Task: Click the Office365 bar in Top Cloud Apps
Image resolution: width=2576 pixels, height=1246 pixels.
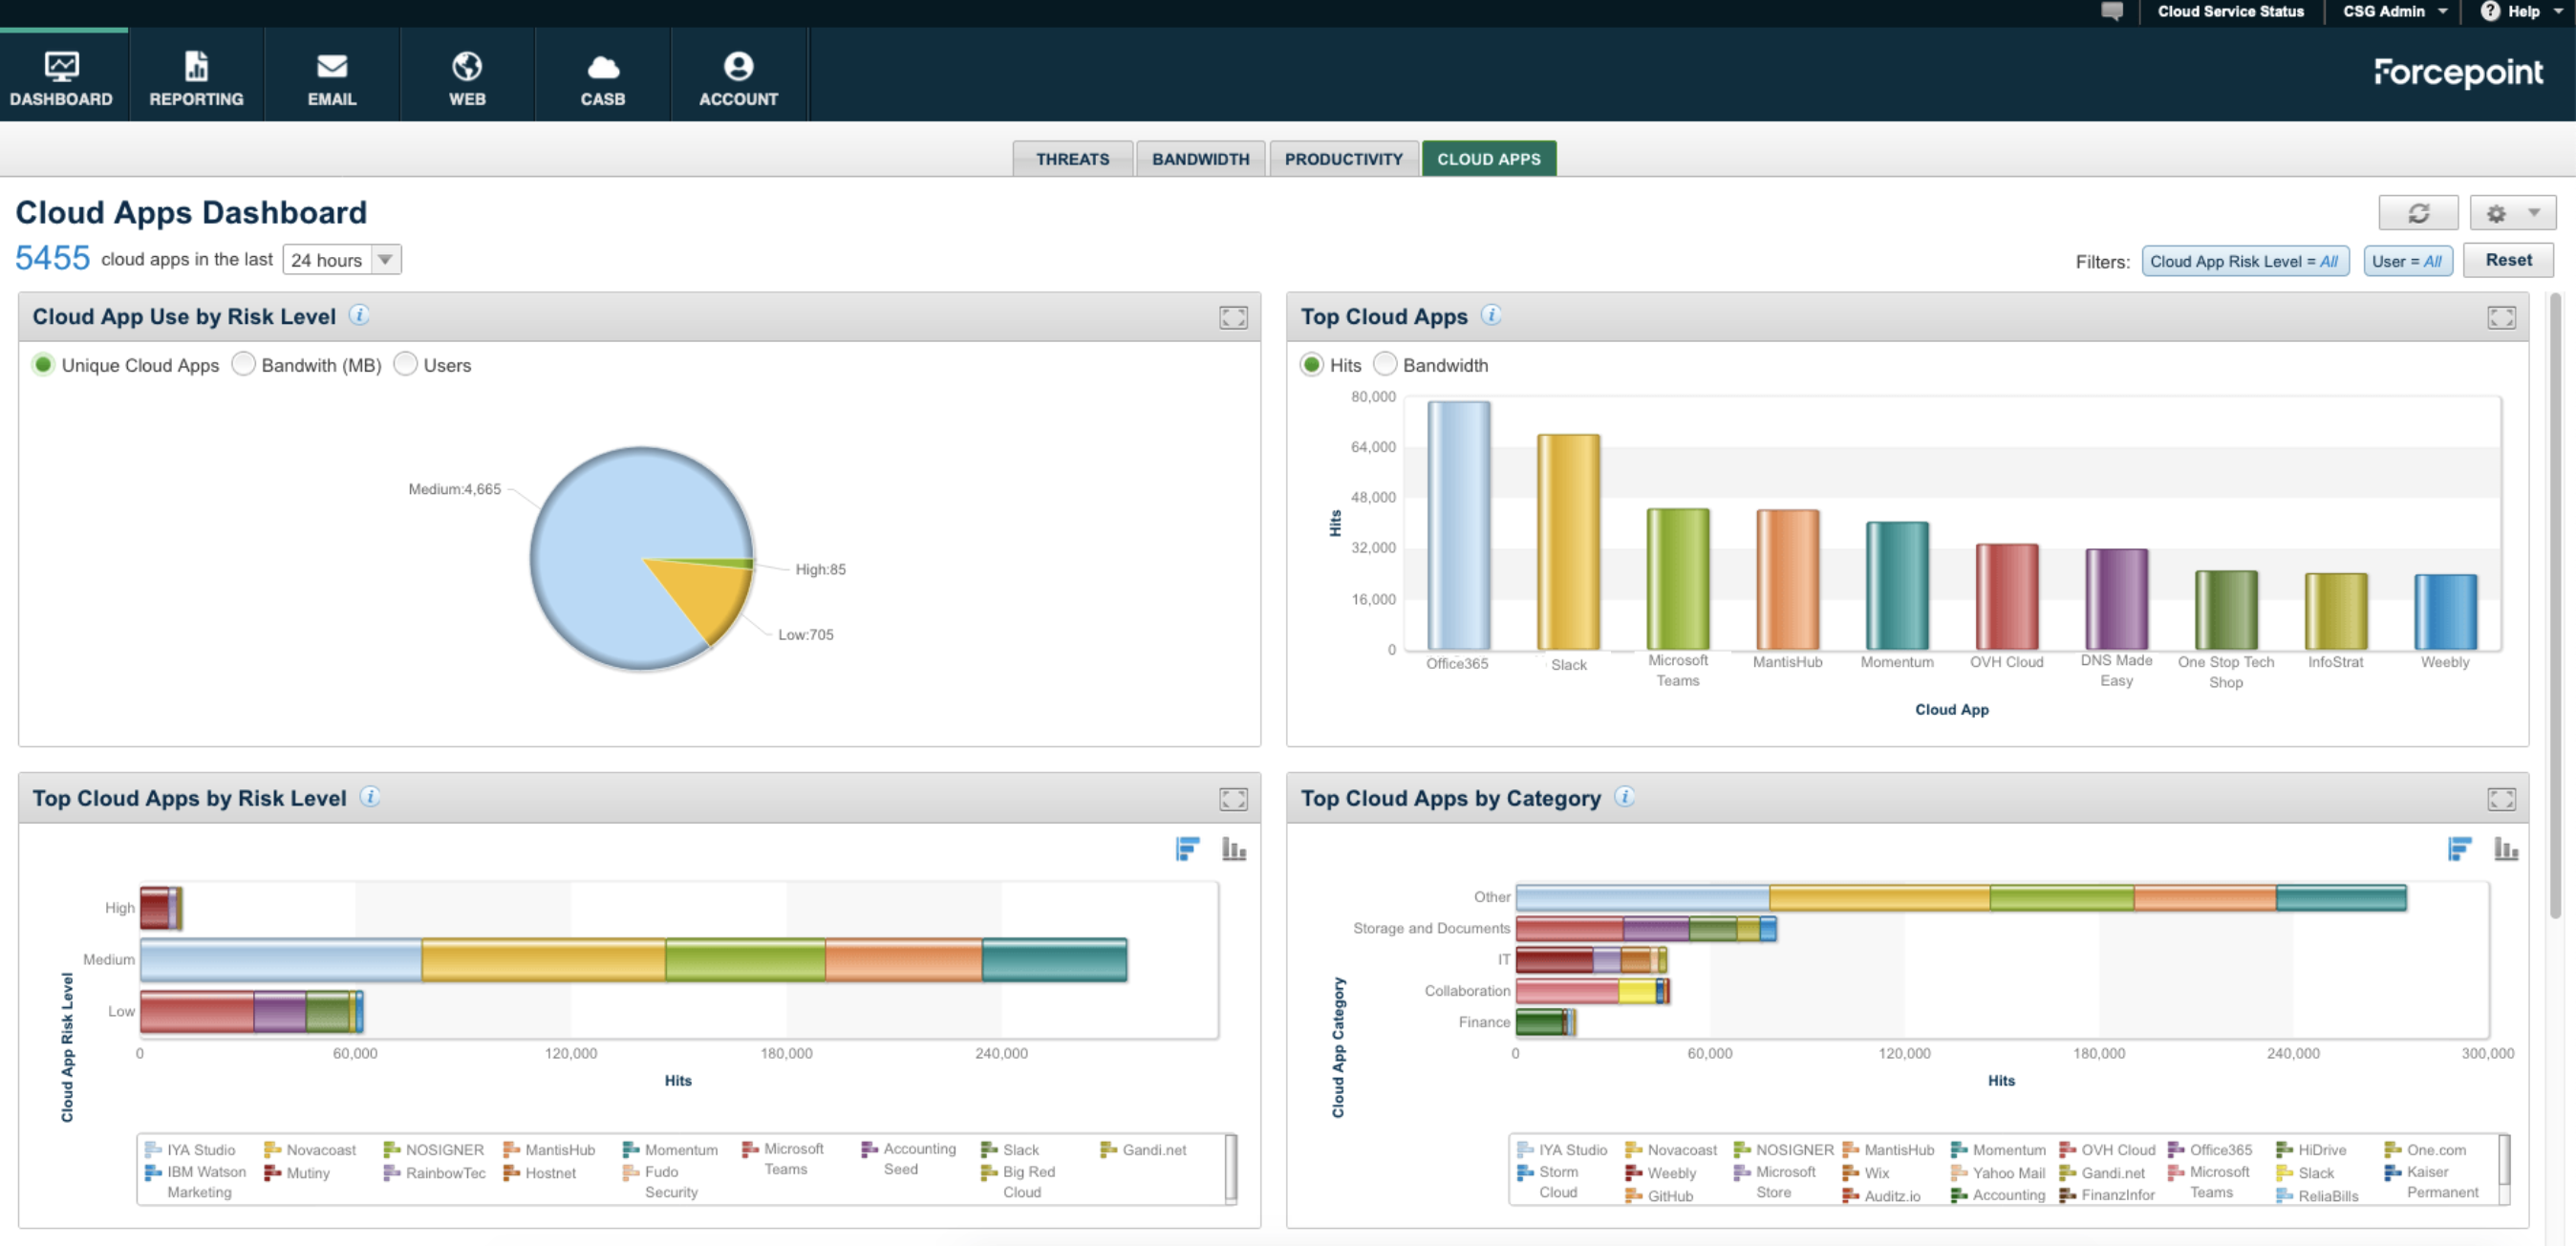Action: 1458,526
